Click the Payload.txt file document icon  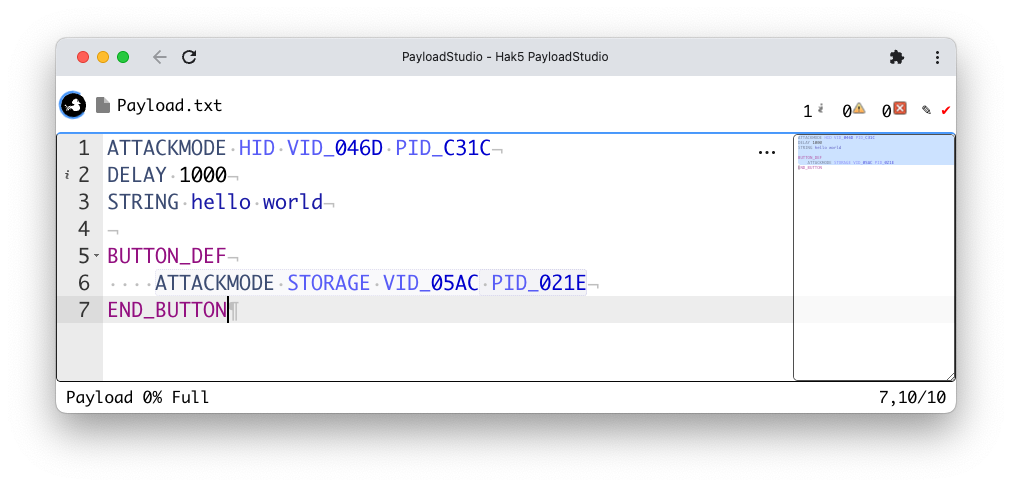point(102,105)
